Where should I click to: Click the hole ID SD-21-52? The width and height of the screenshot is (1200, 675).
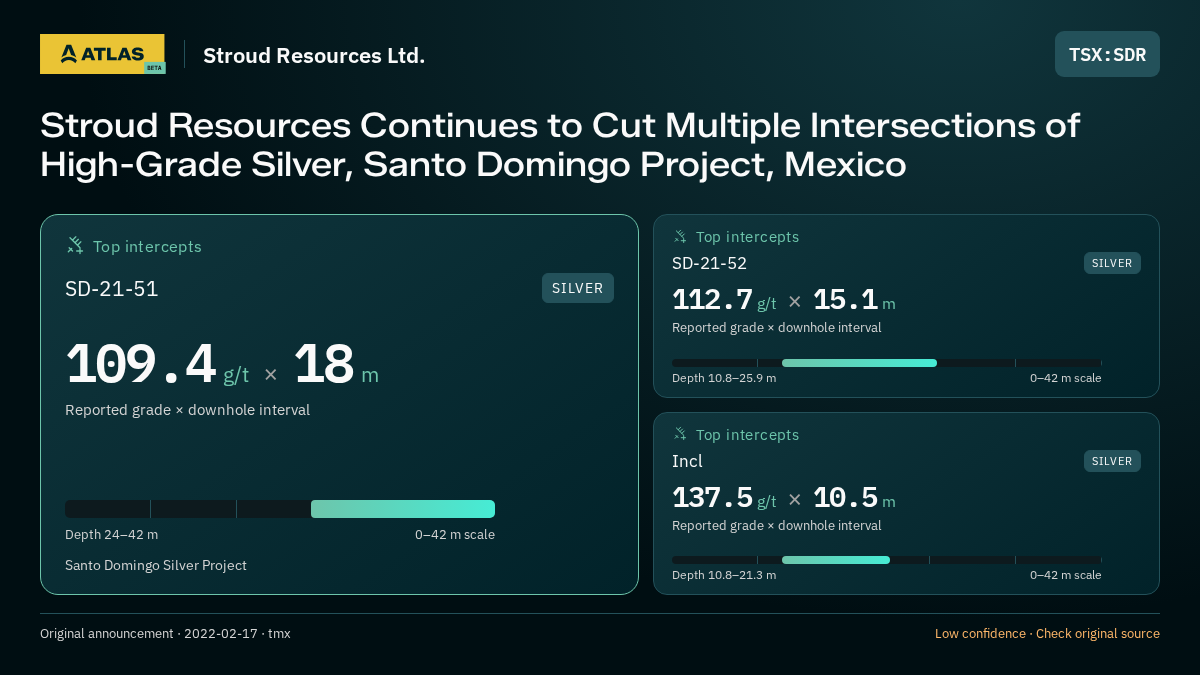[x=709, y=263]
